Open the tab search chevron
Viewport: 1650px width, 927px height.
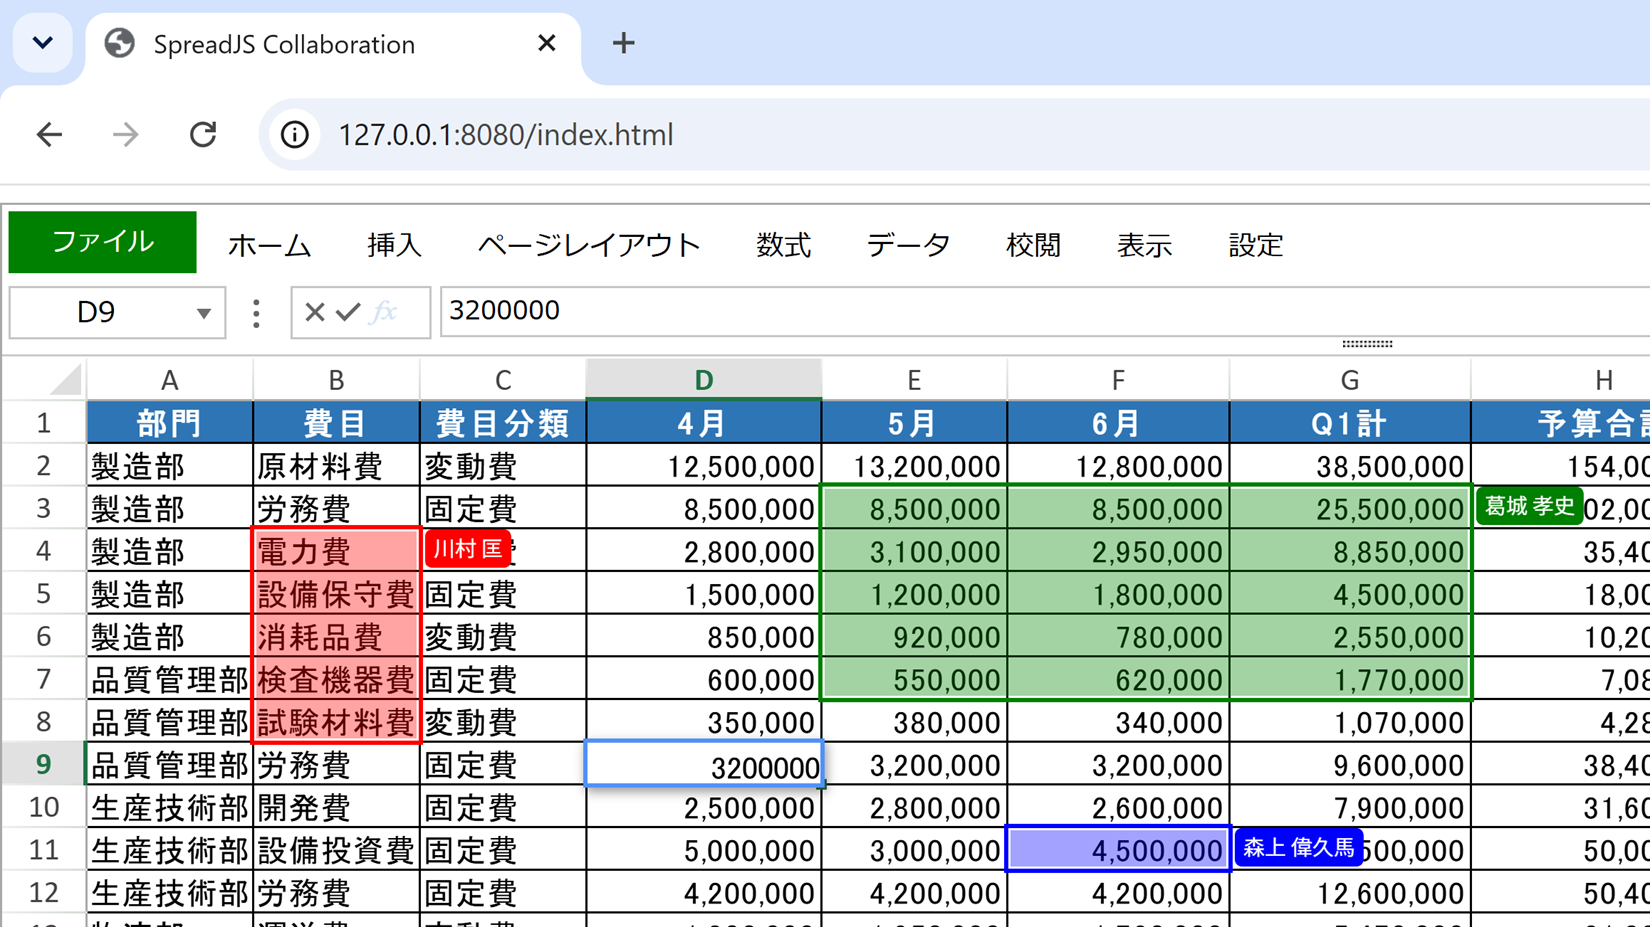[x=42, y=43]
